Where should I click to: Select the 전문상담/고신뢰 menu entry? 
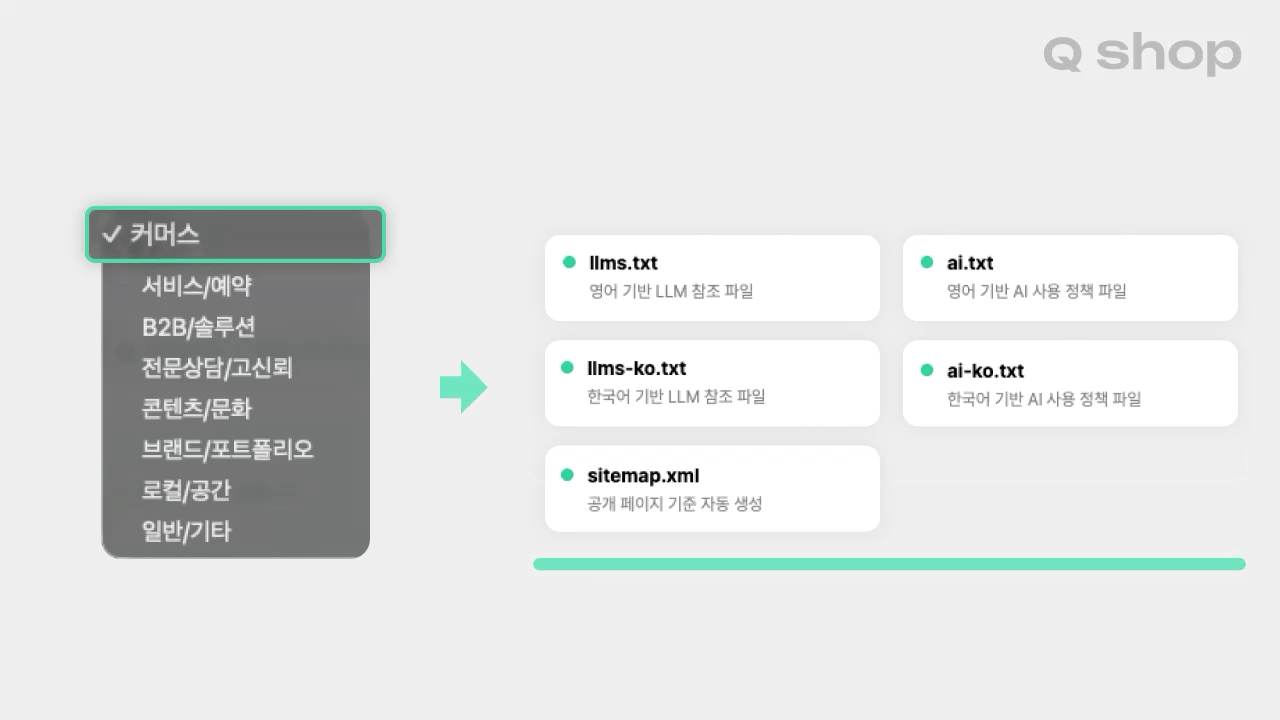(x=217, y=368)
